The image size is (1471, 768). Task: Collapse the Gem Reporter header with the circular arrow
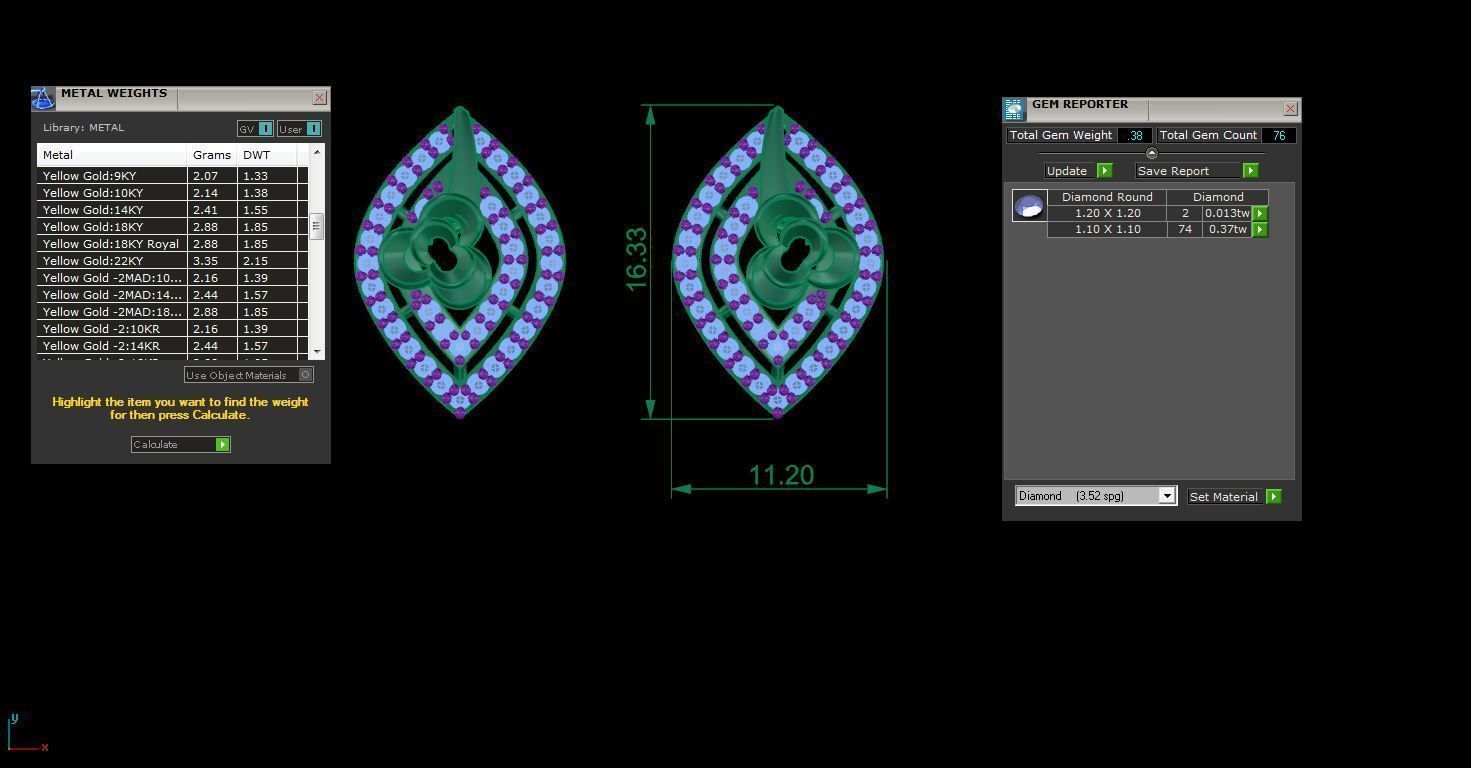point(1151,153)
